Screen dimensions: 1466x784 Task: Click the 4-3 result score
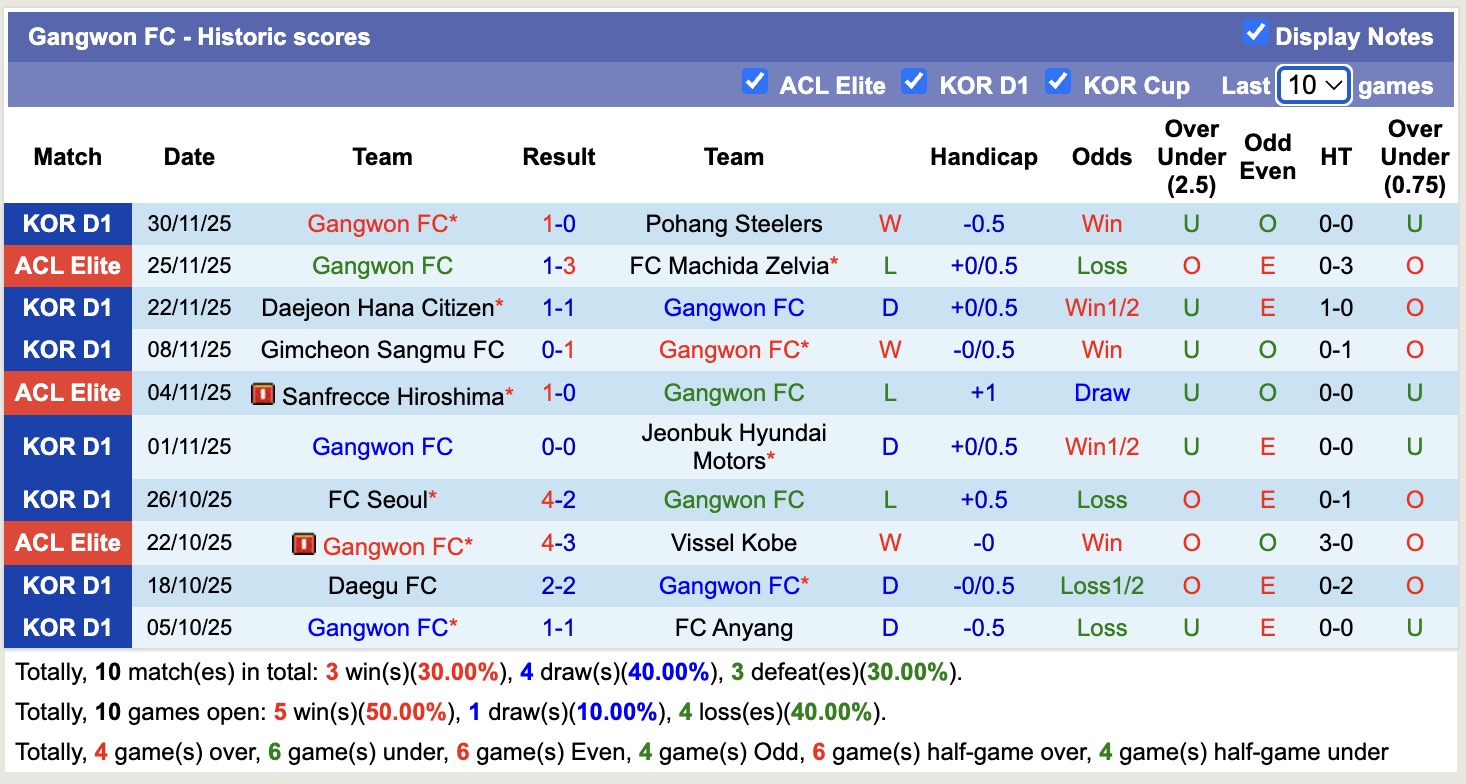559,543
